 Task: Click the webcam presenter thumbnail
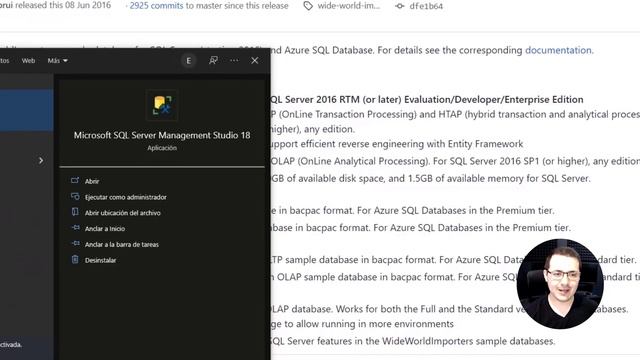click(x=560, y=284)
